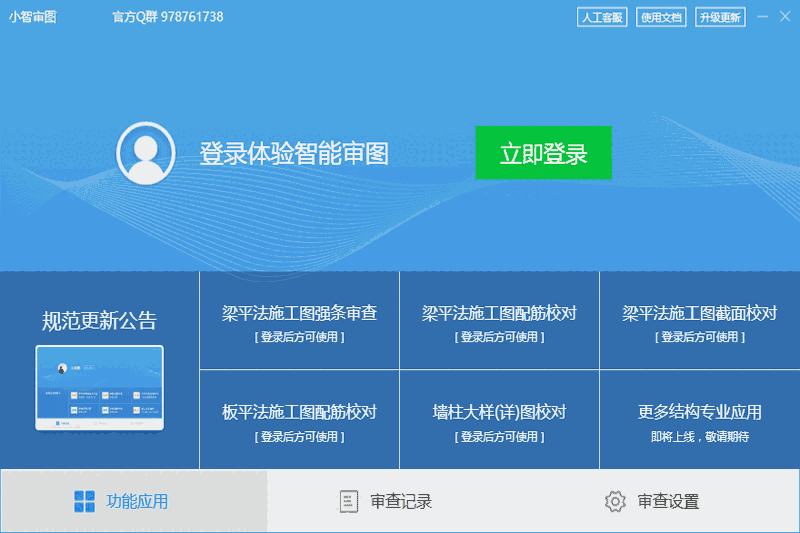Viewport: 800px width, 533px height.
Task: Click the 审查记录 document icon
Action: pos(349,501)
